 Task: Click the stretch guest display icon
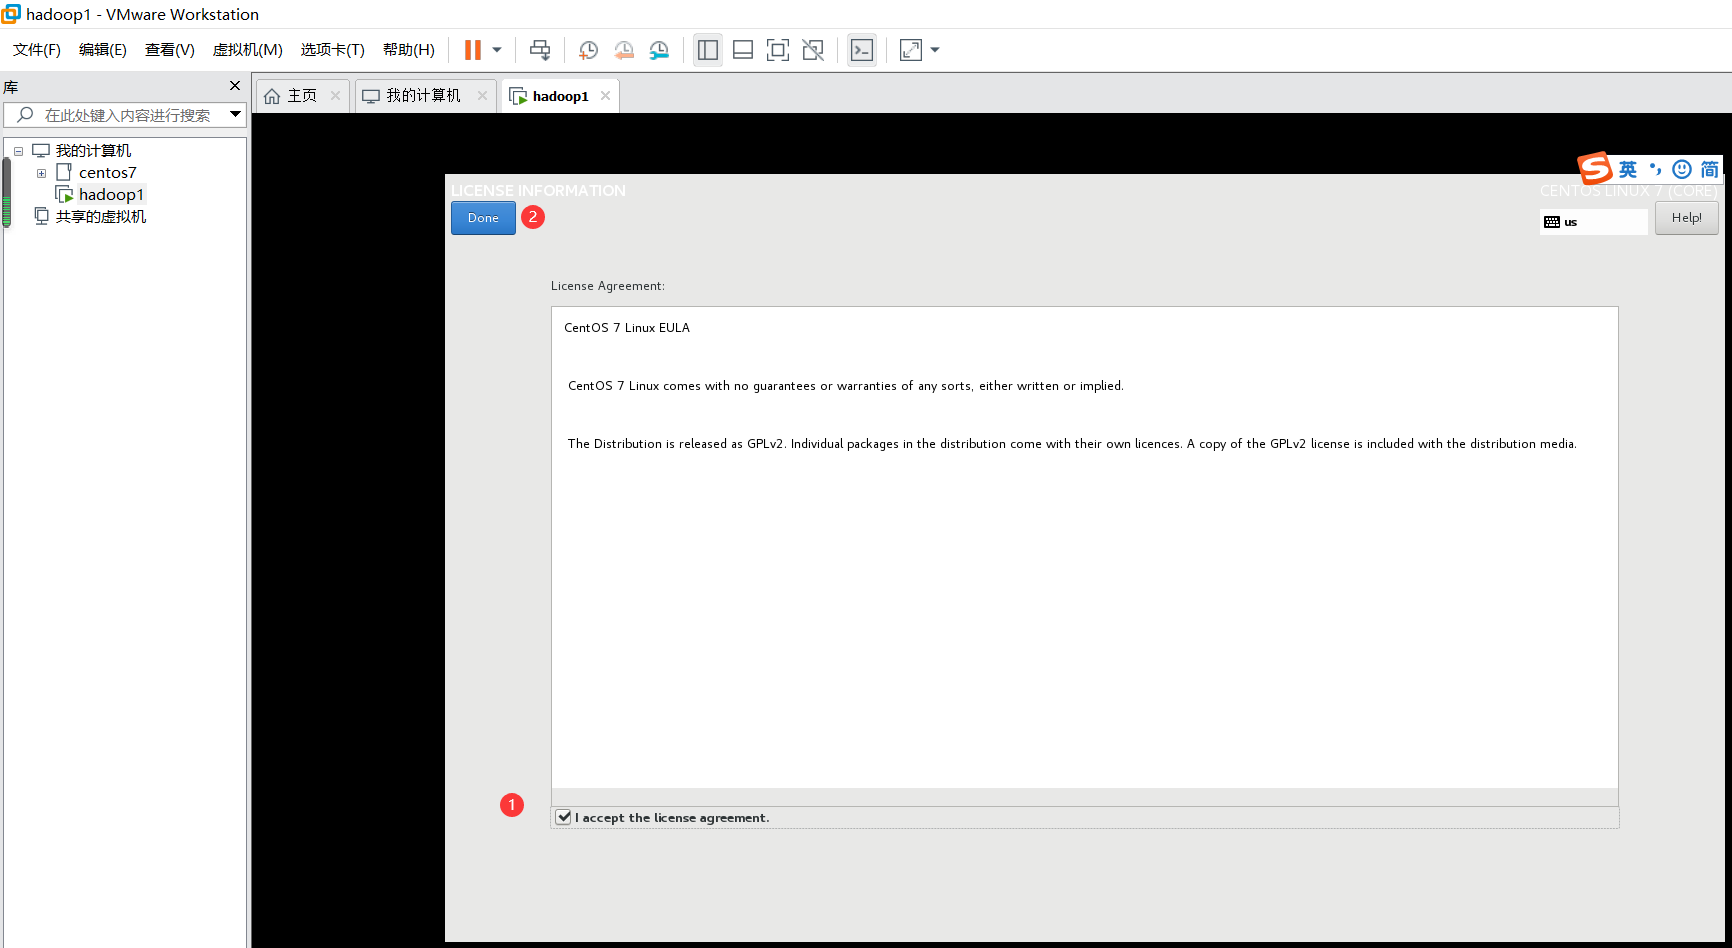click(911, 50)
